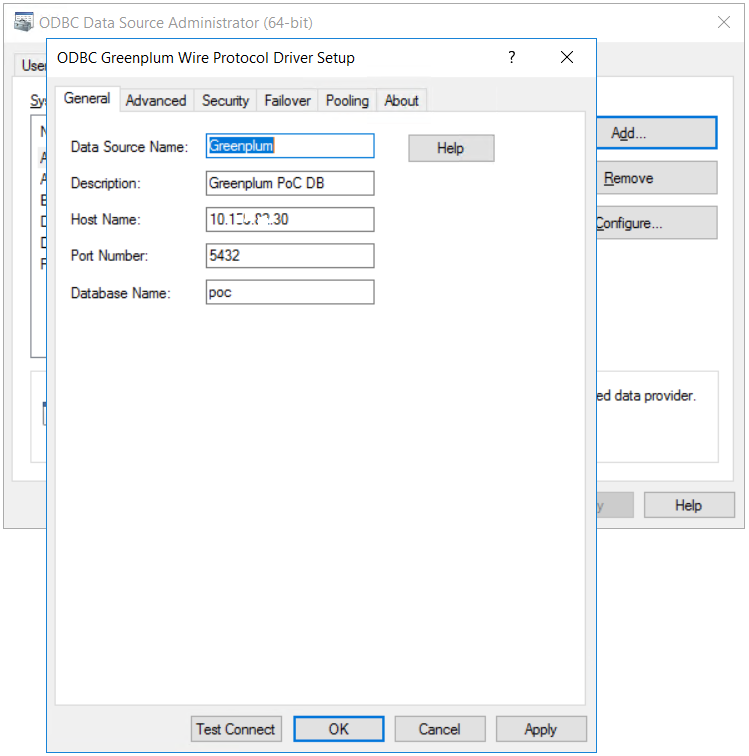Switch to the General tab

[x=87, y=99]
